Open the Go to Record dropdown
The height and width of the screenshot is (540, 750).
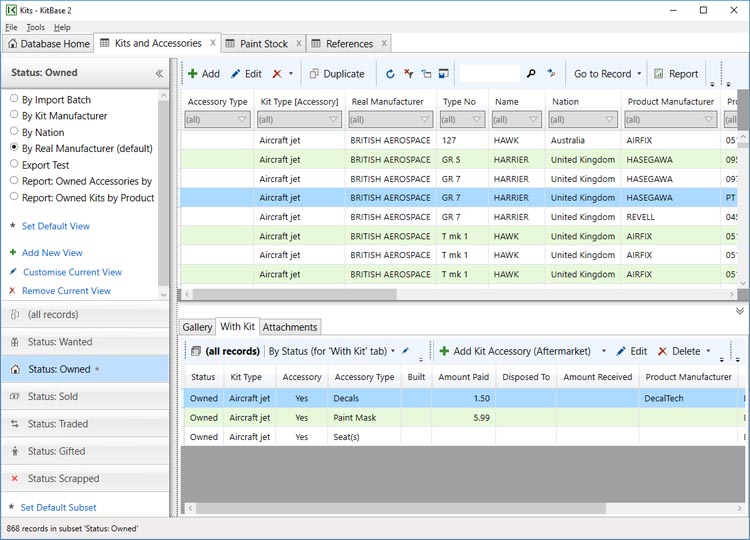639,74
